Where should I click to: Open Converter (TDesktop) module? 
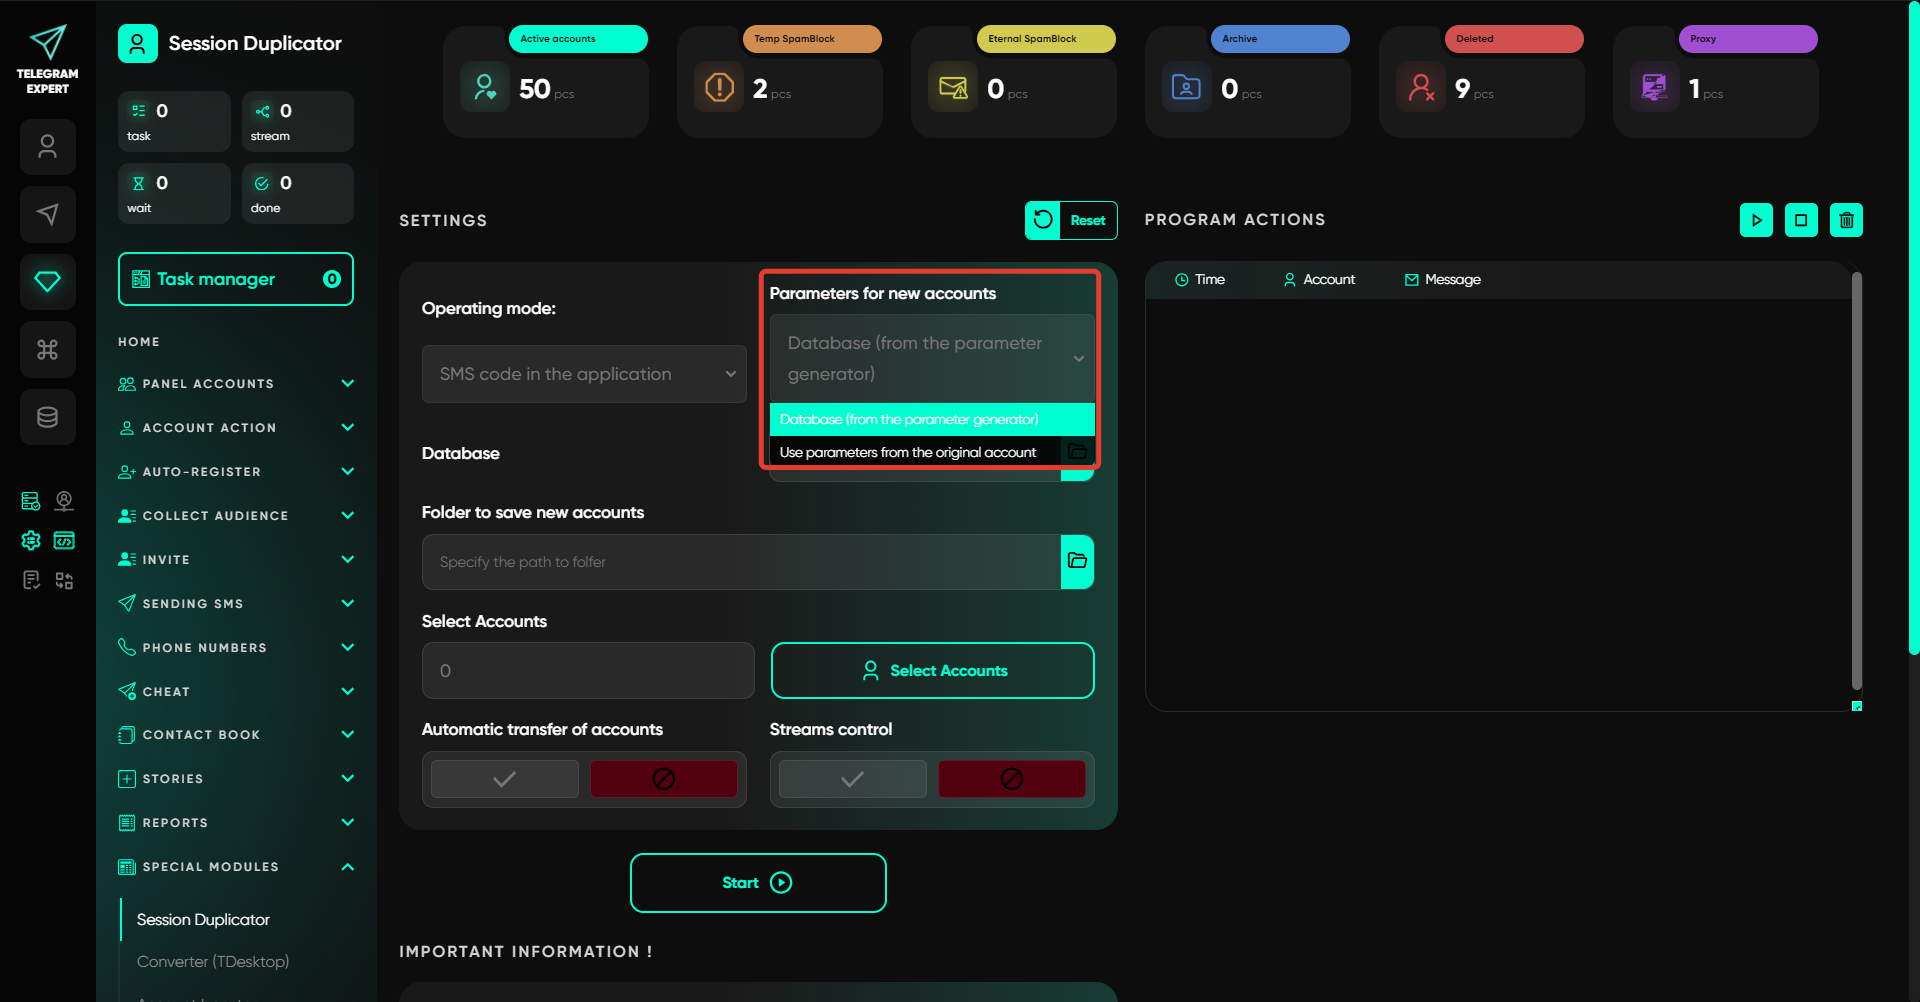[x=213, y=961]
